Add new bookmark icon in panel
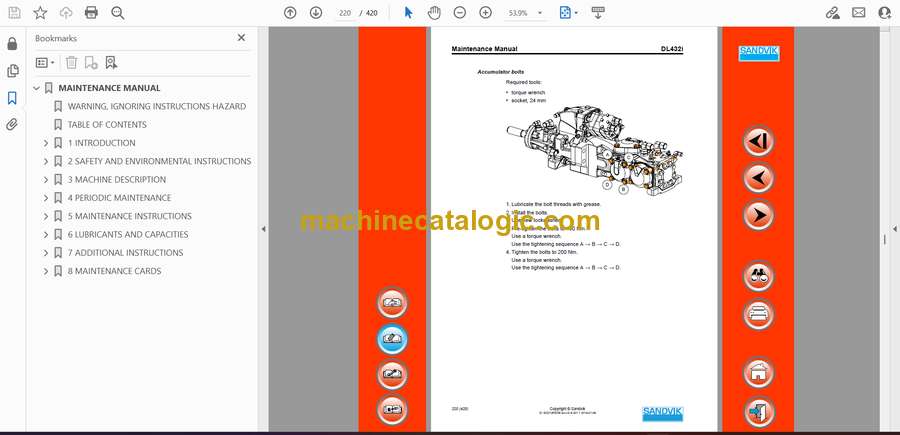 click(x=91, y=63)
